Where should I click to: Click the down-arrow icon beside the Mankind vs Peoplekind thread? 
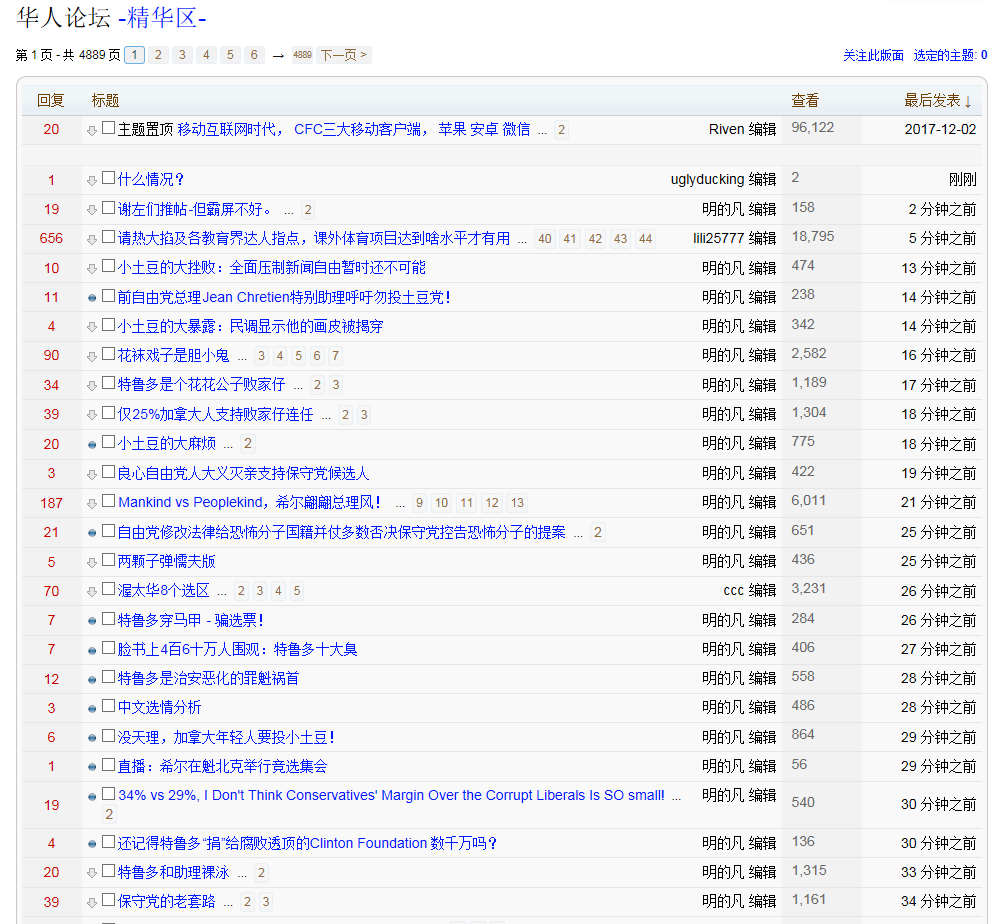92,503
